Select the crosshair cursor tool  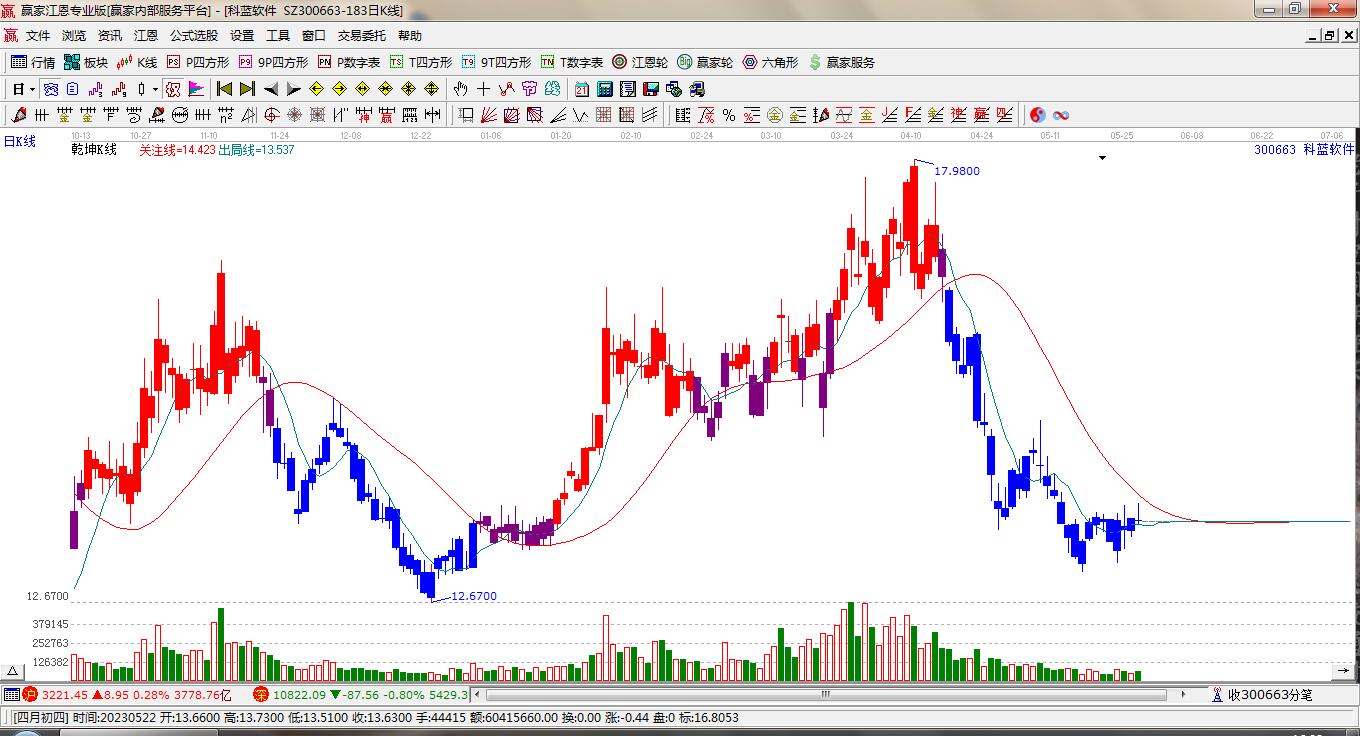(x=483, y=89)
